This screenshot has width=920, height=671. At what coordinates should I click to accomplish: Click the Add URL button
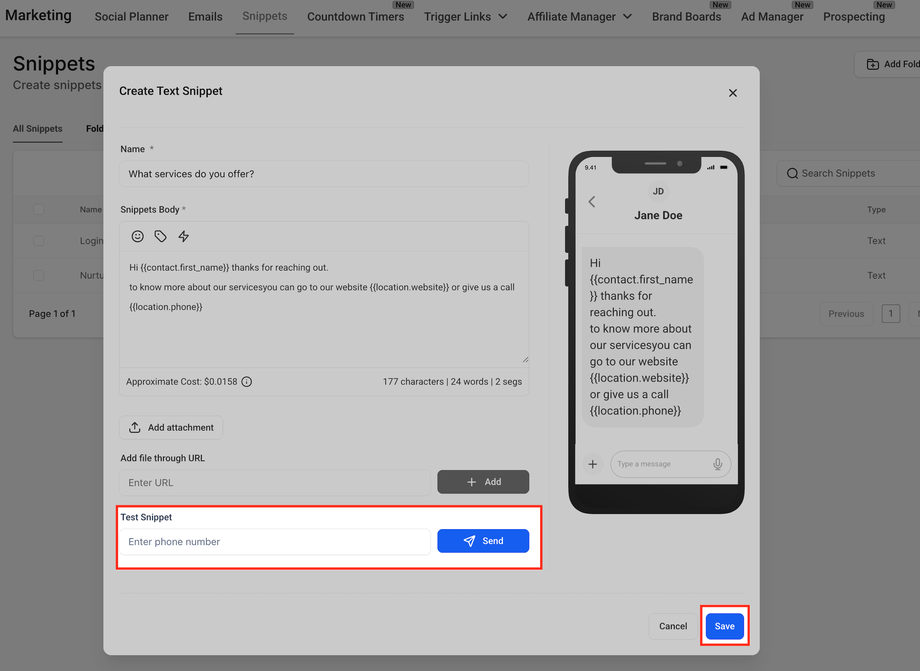click(483, 482)
